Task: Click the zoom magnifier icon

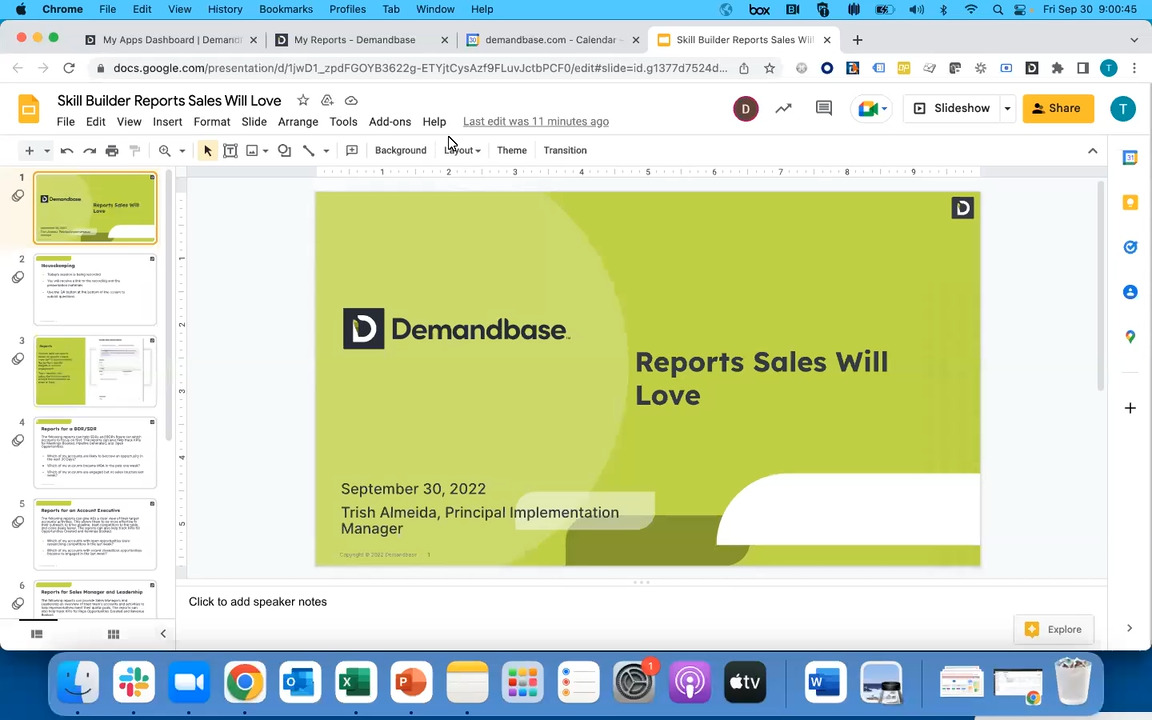Action: (x=165, y=151)
